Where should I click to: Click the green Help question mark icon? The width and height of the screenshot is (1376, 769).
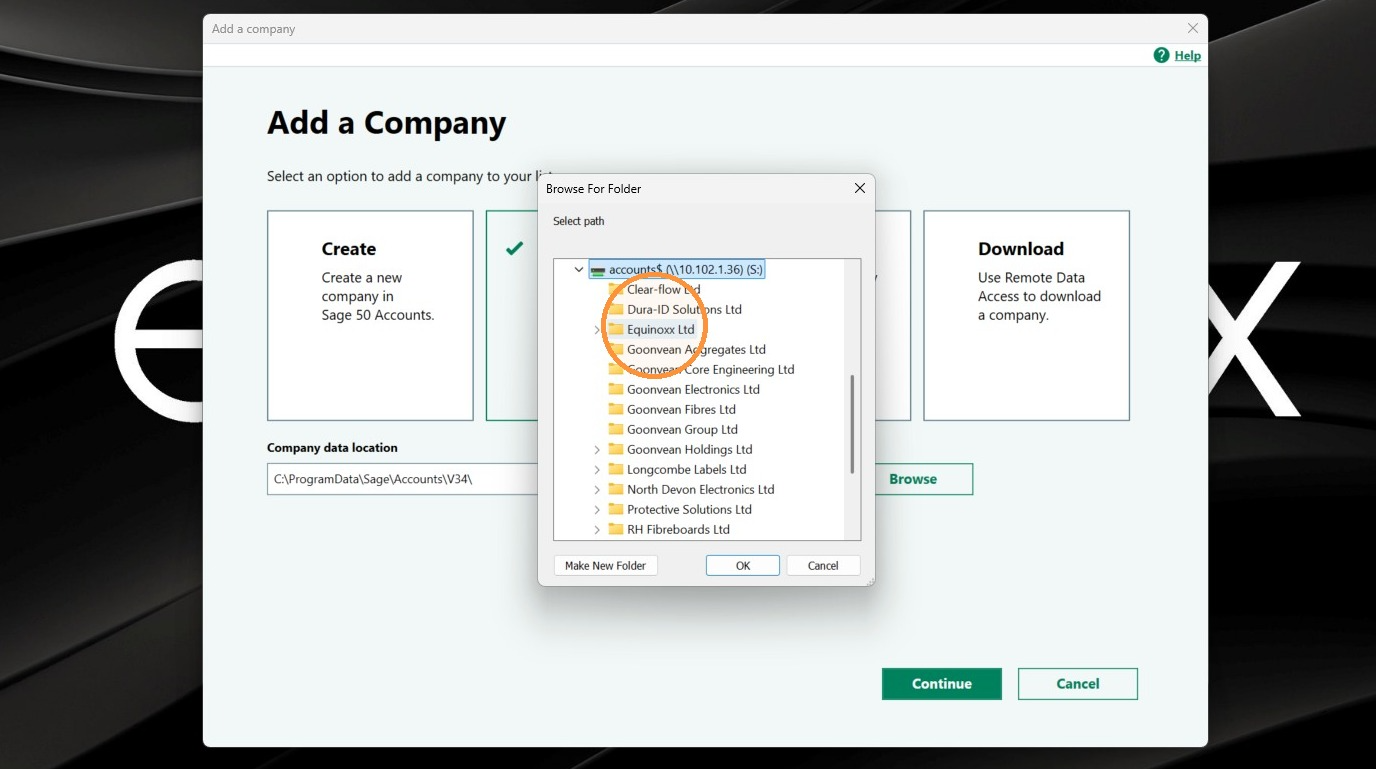(1161, 55)
